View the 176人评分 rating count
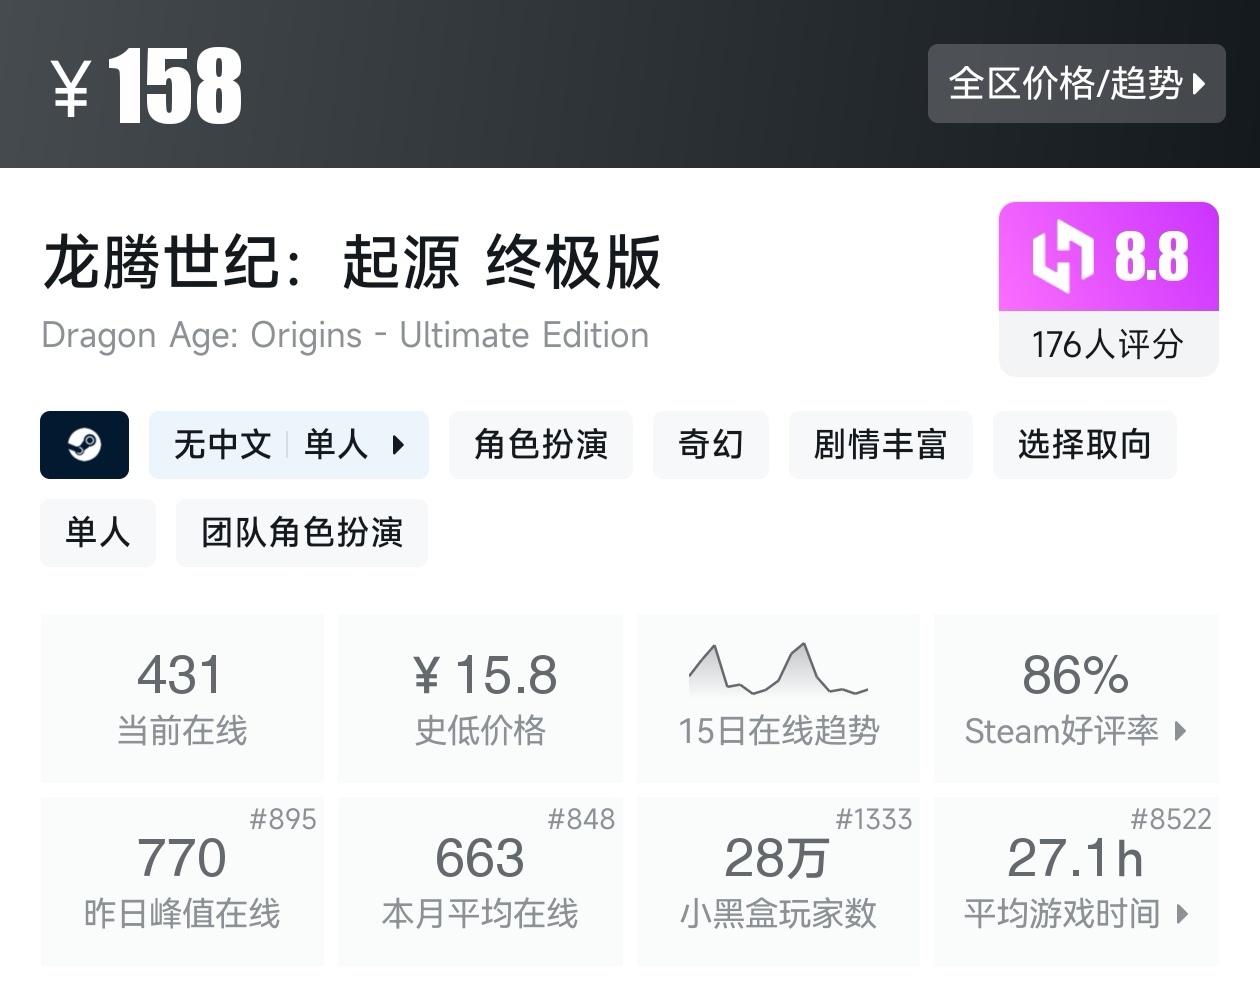1260x986 pixels. point(1108,345)
